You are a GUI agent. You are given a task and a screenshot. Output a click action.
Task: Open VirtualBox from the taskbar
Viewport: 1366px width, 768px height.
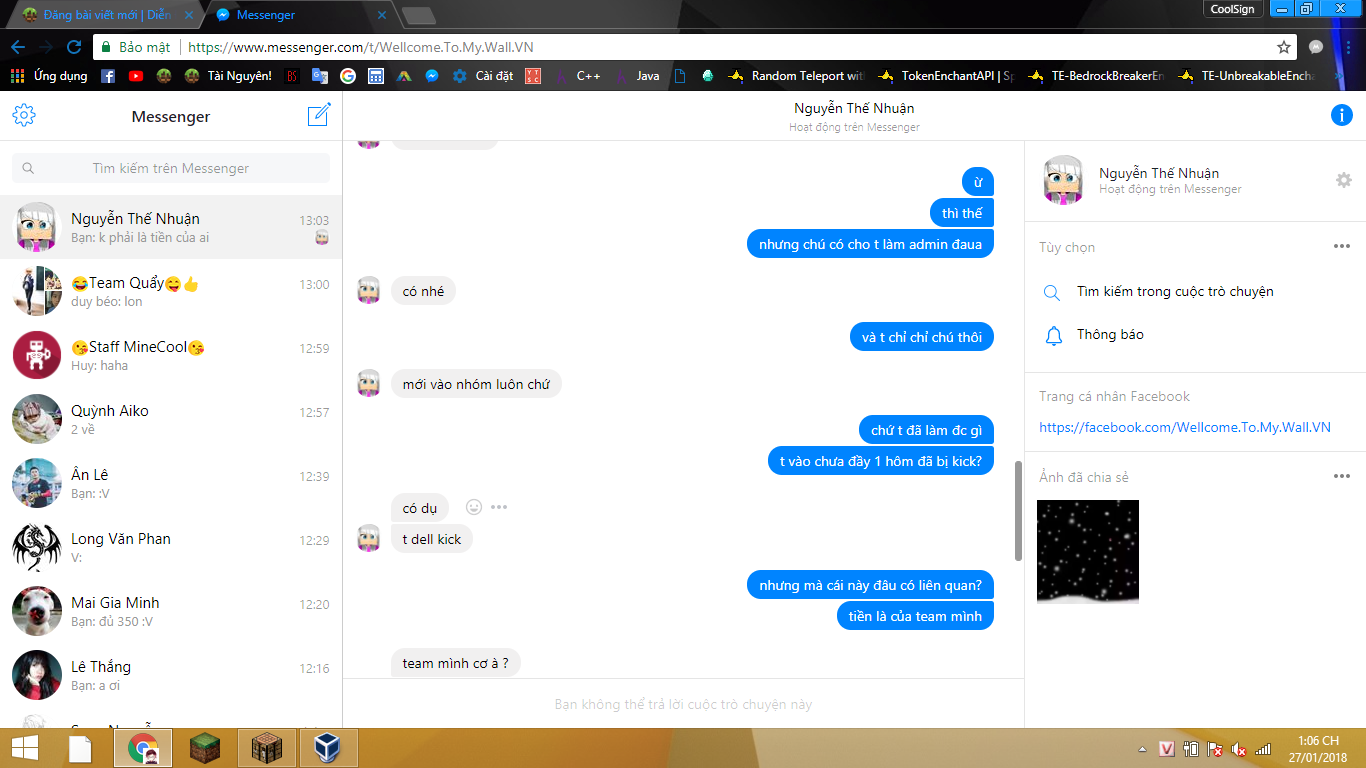(329, 748)
